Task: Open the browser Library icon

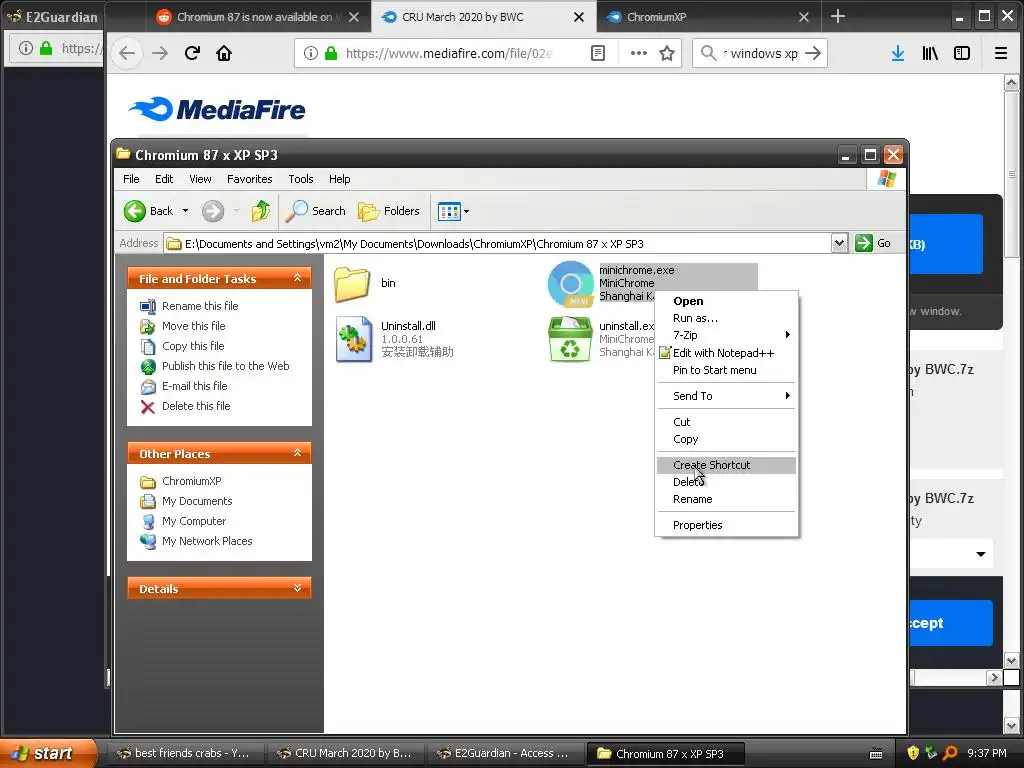Action: [x=930, y=54]
